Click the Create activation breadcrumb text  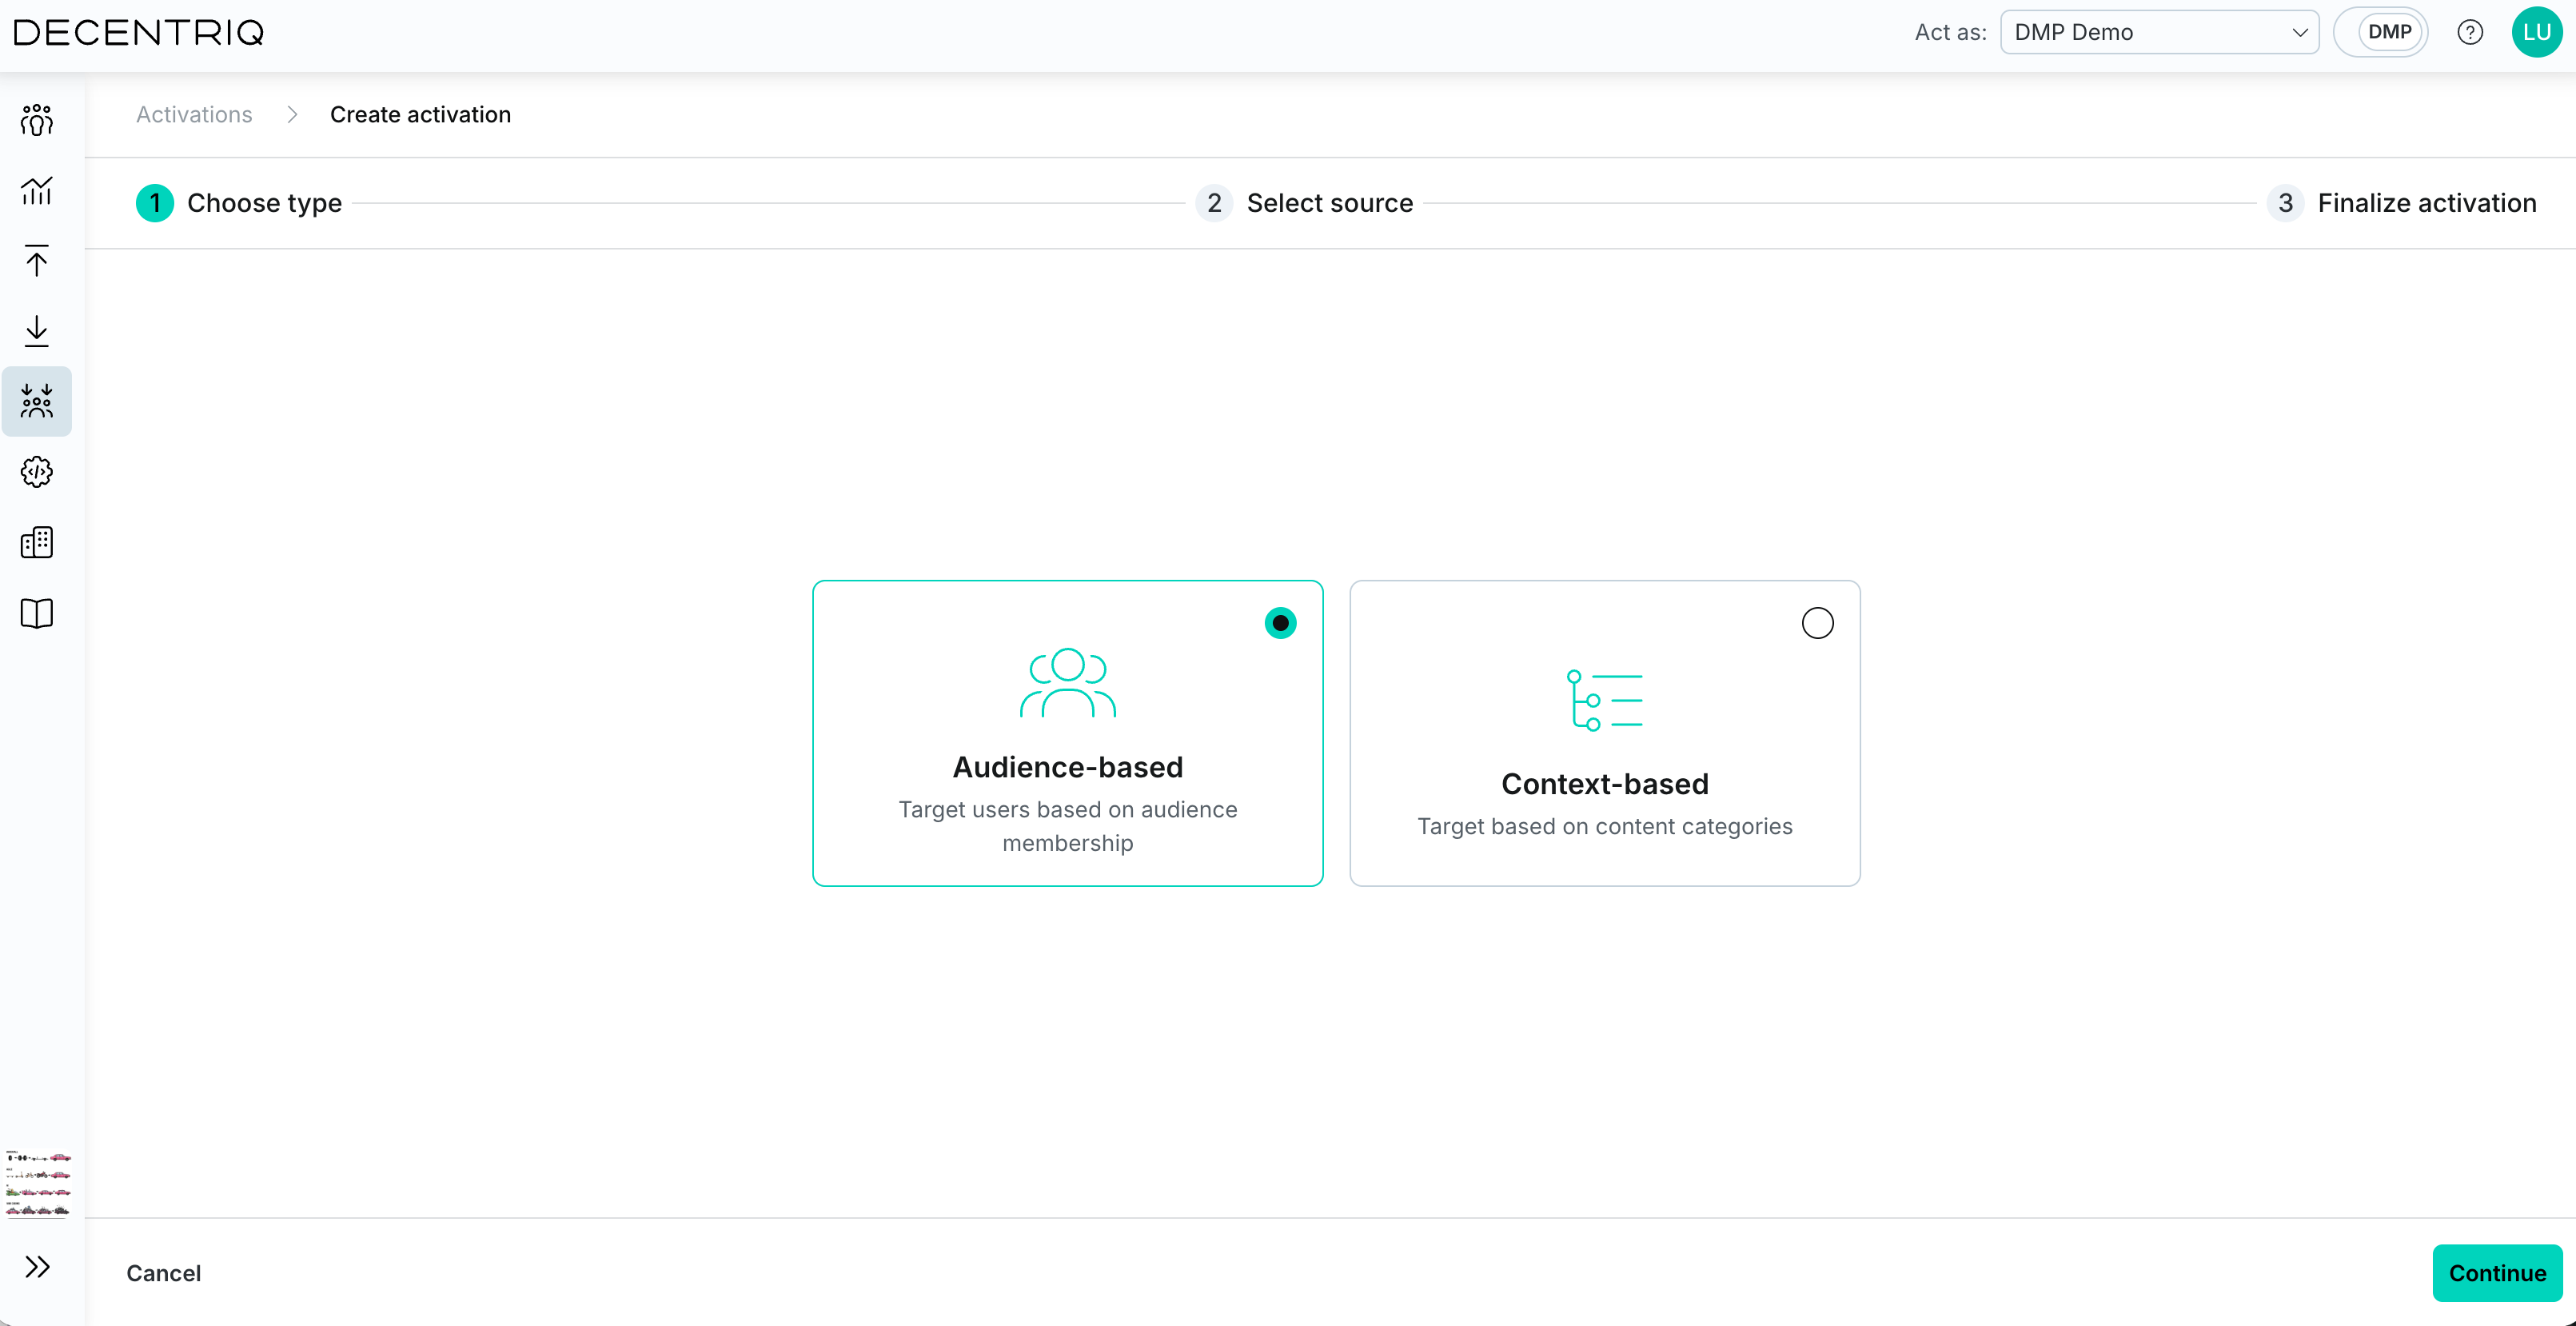(420, 114)
